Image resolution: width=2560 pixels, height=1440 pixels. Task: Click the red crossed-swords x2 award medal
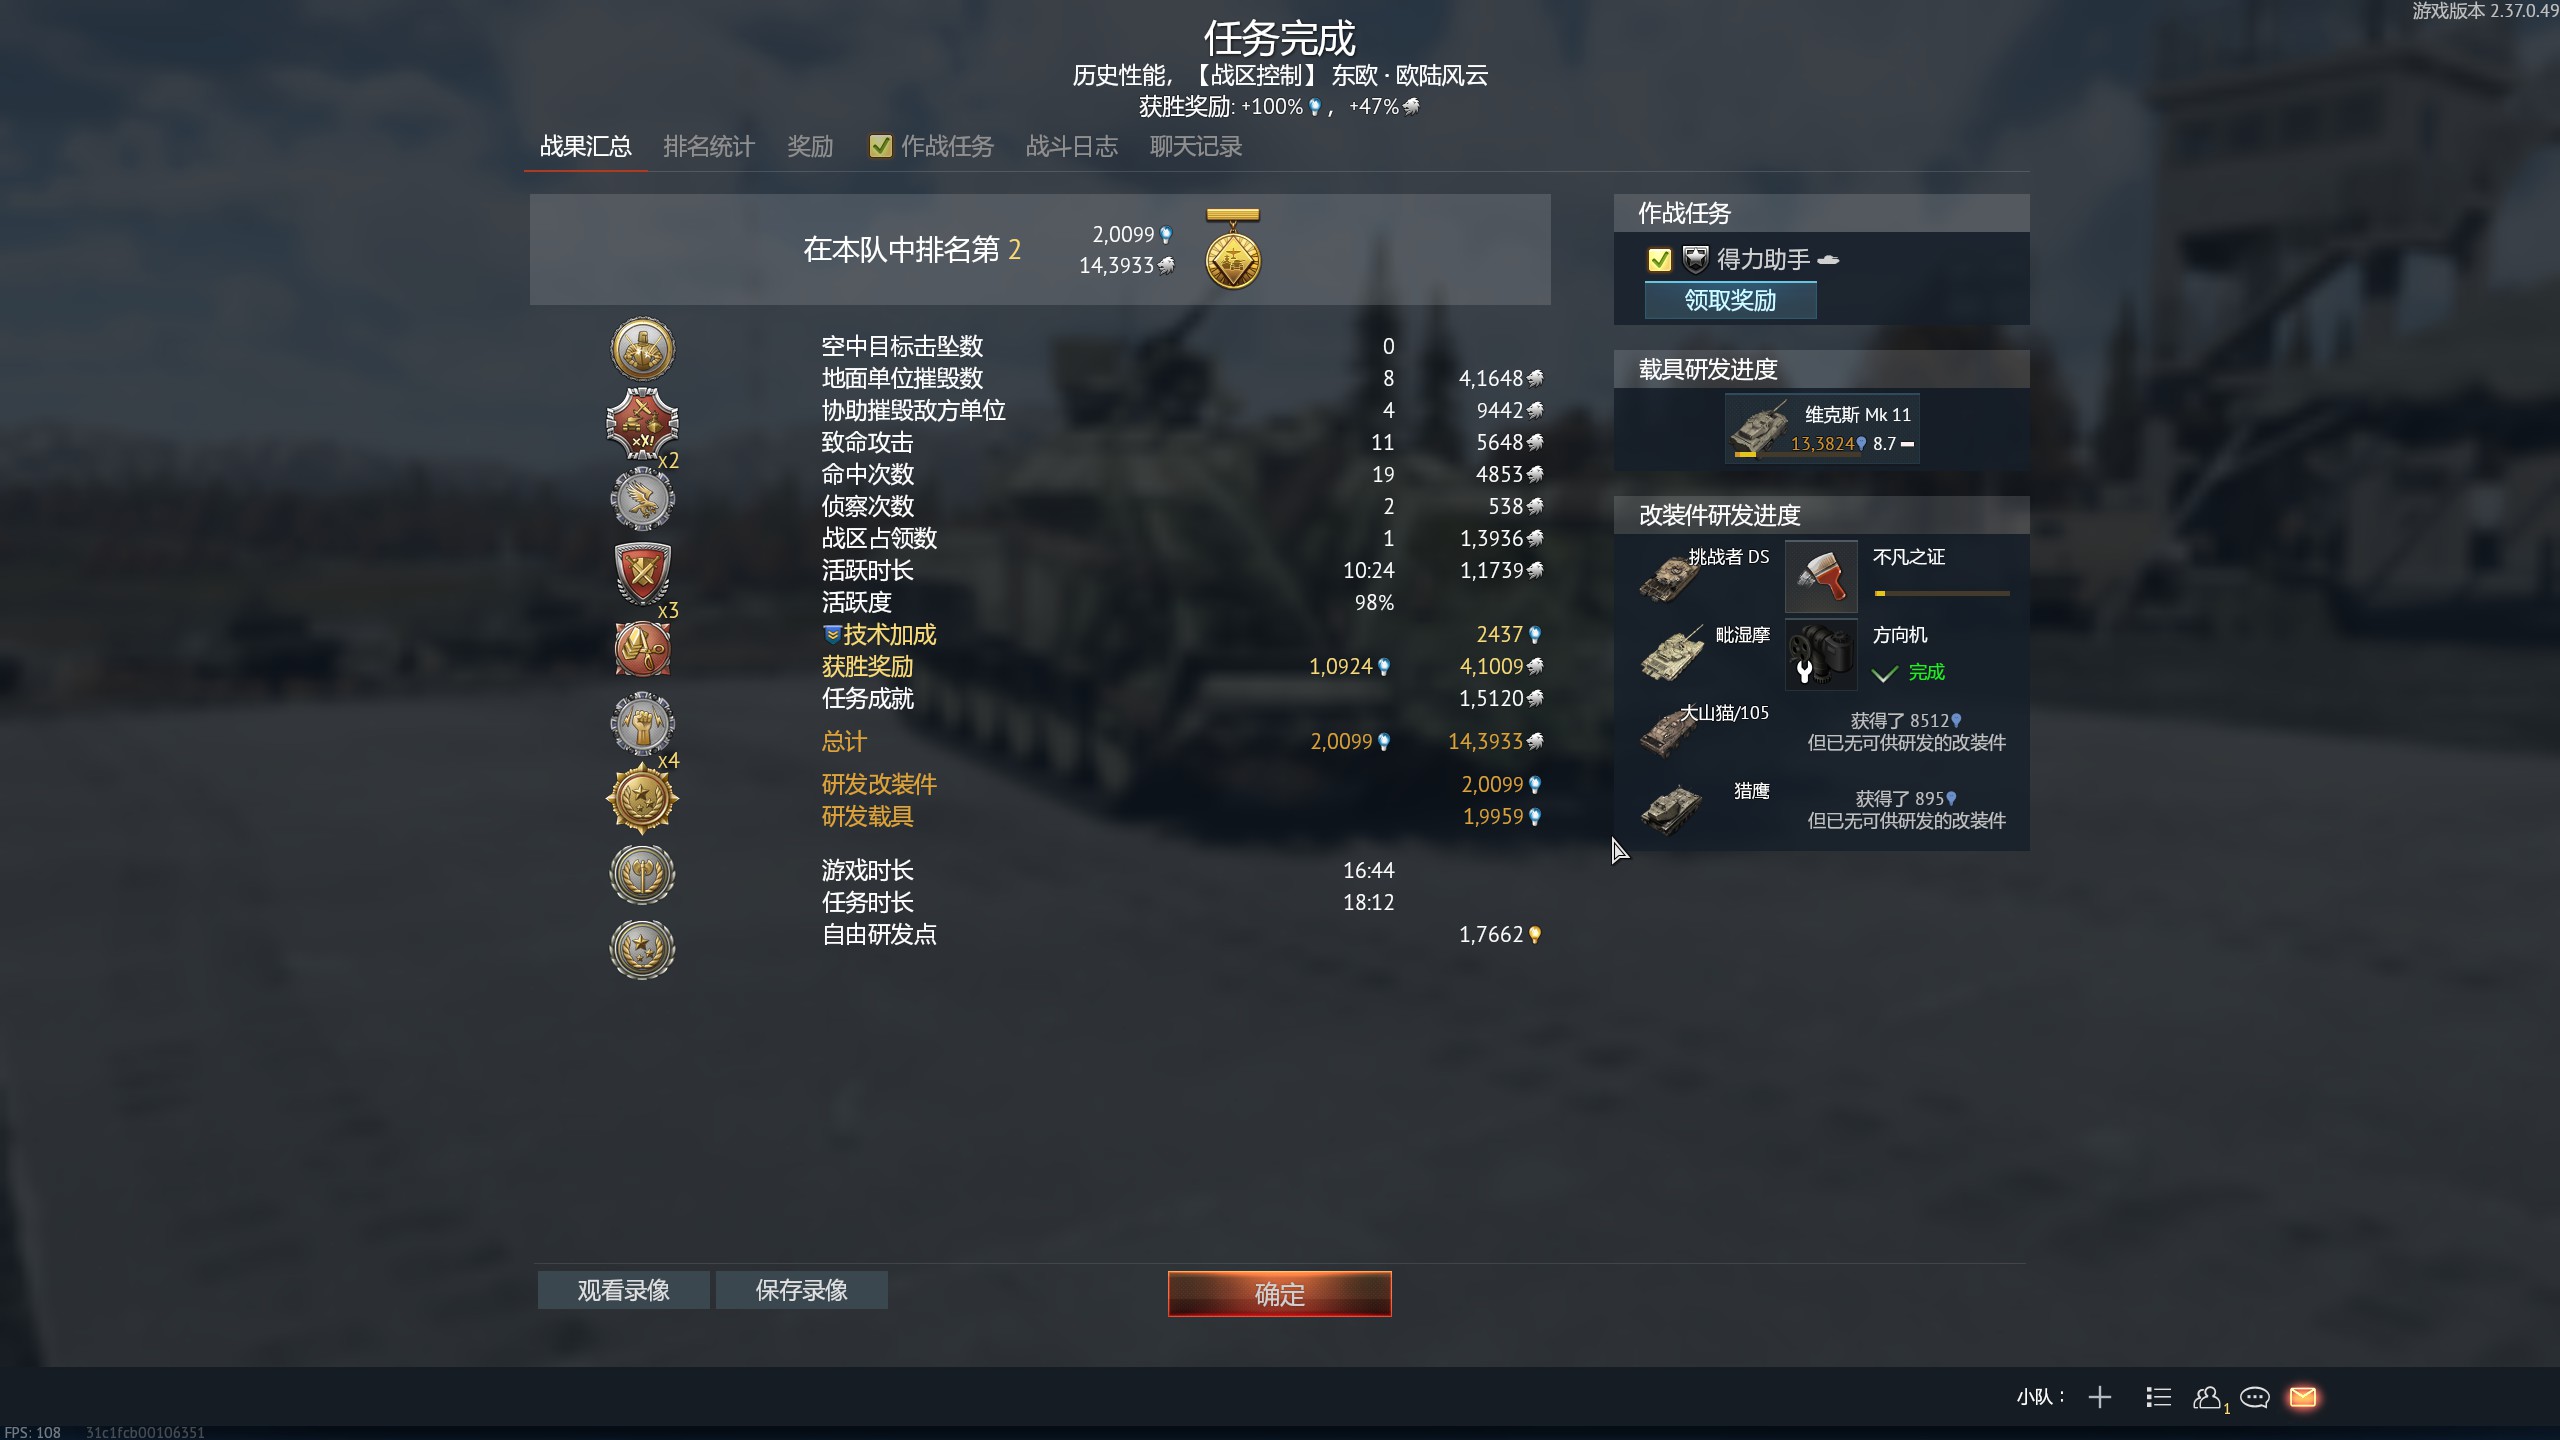pos(642,424)
